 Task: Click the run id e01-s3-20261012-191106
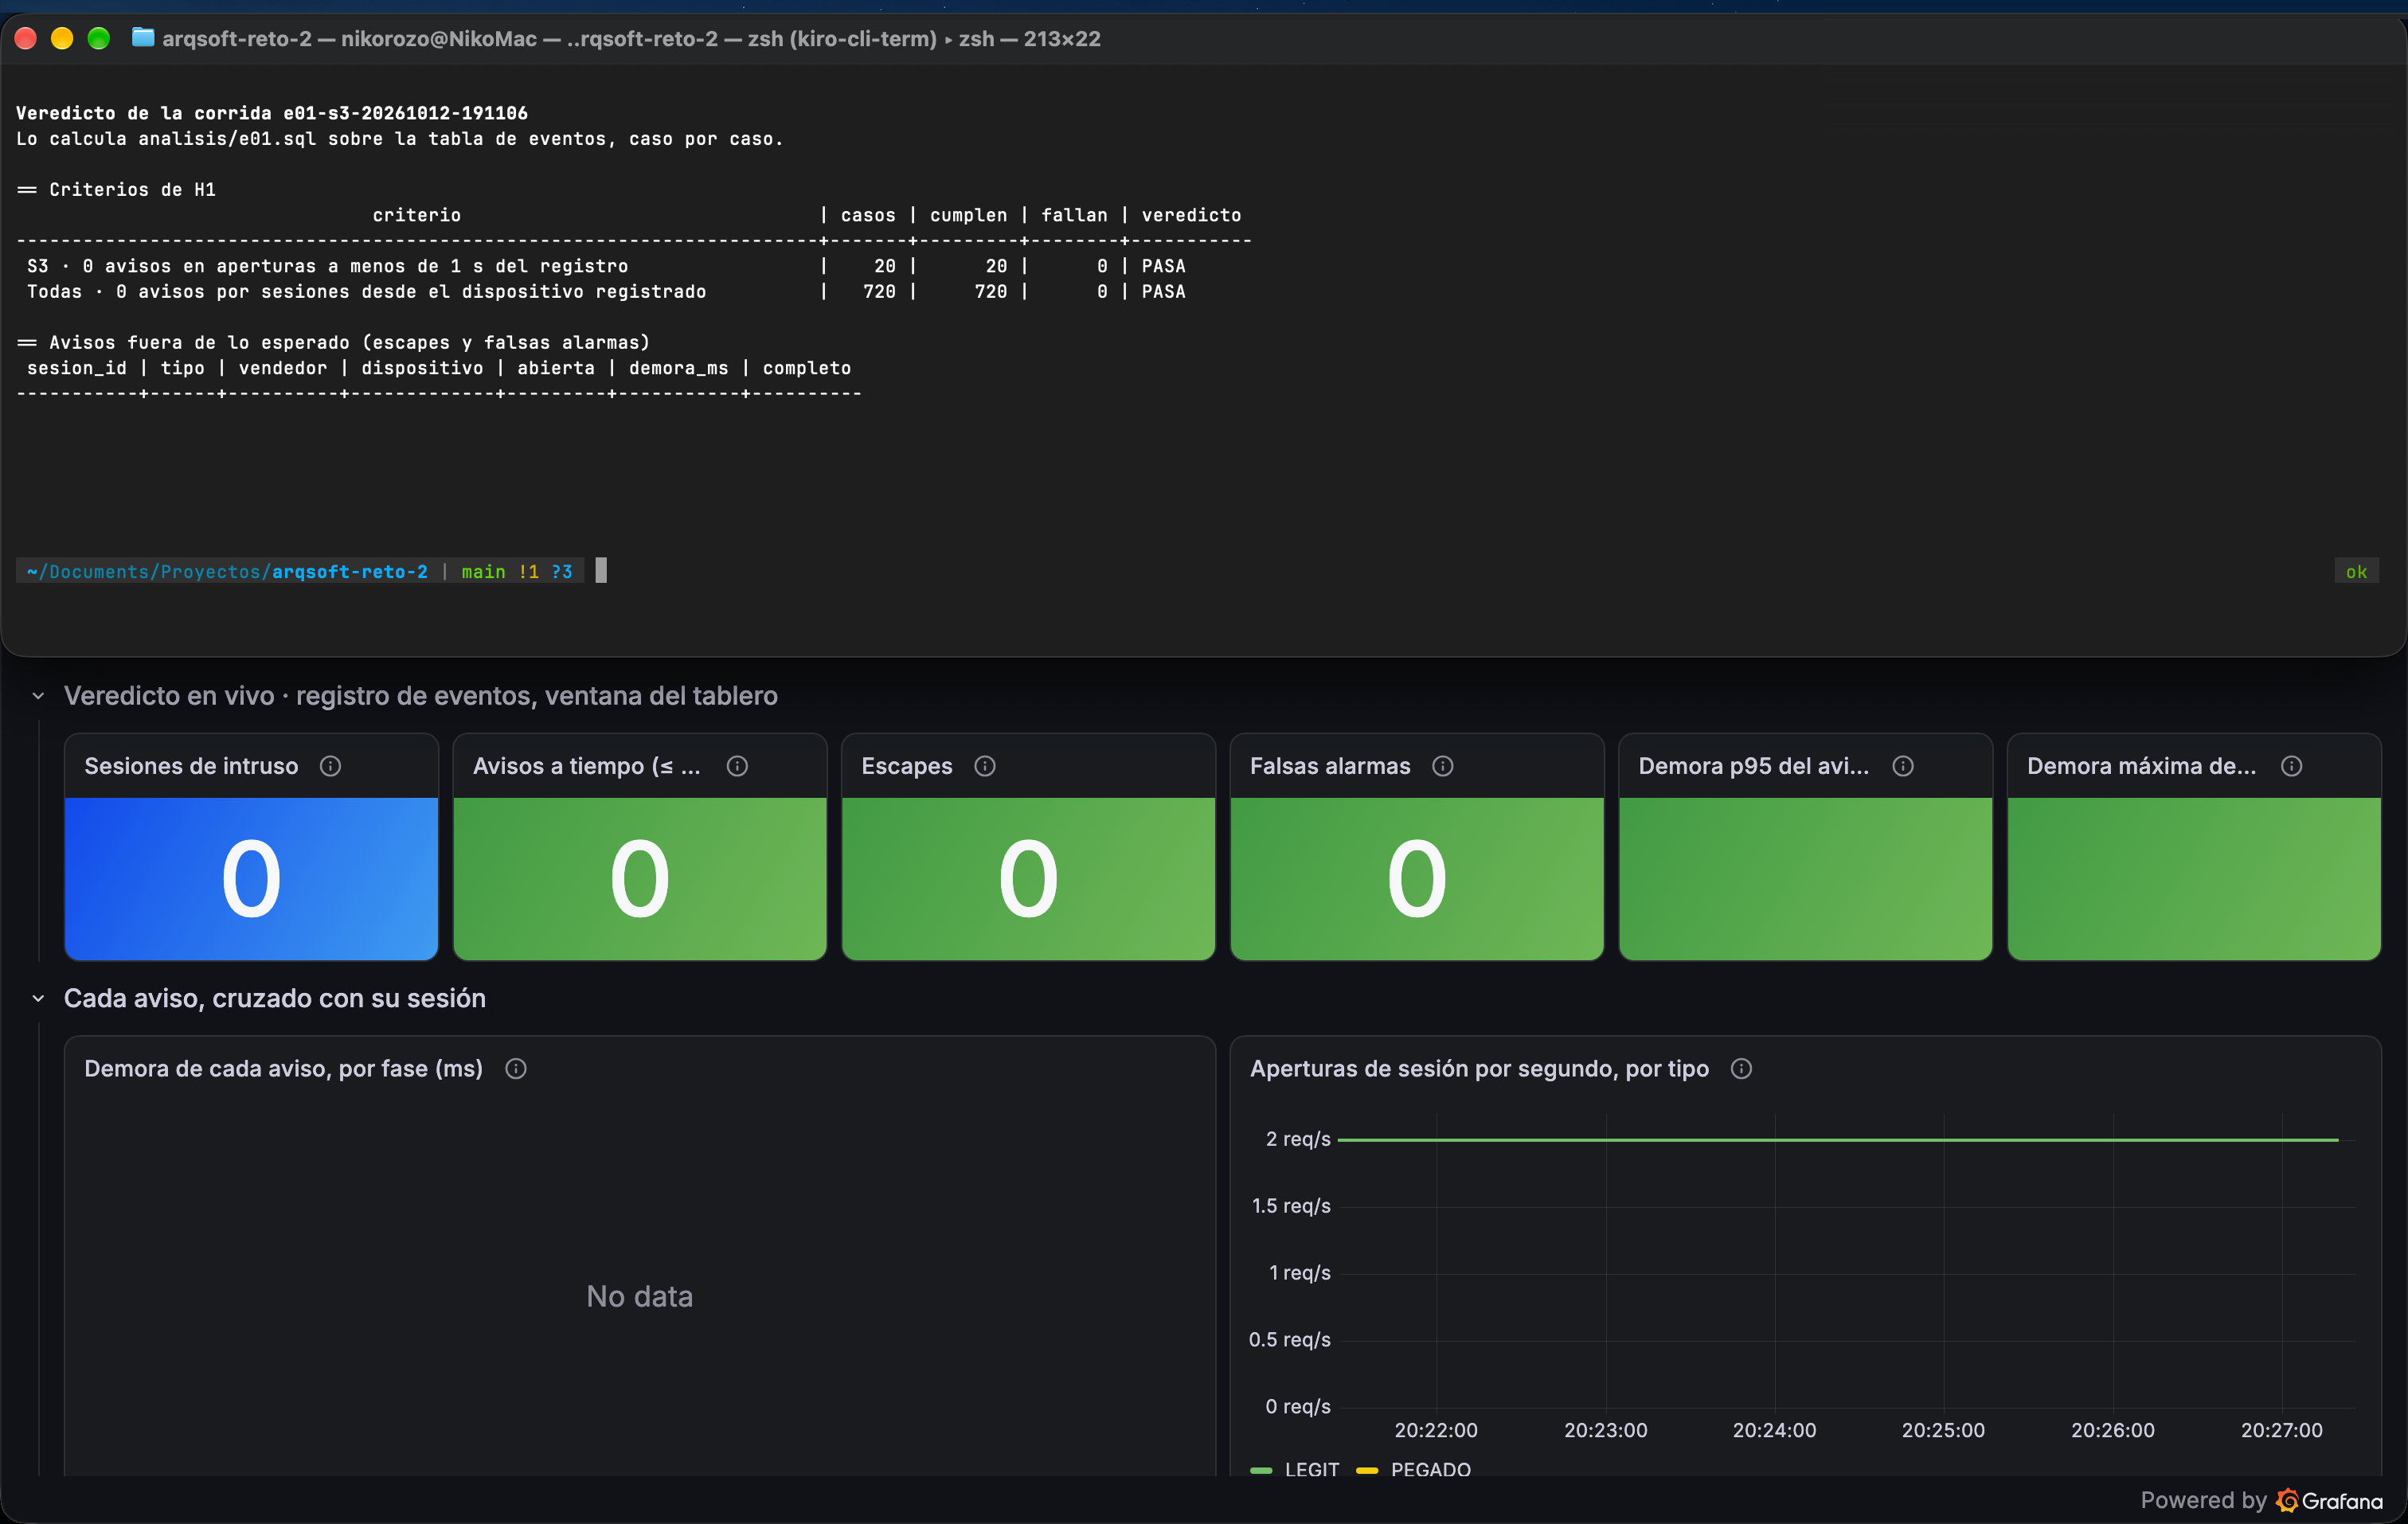click(405, 113)
